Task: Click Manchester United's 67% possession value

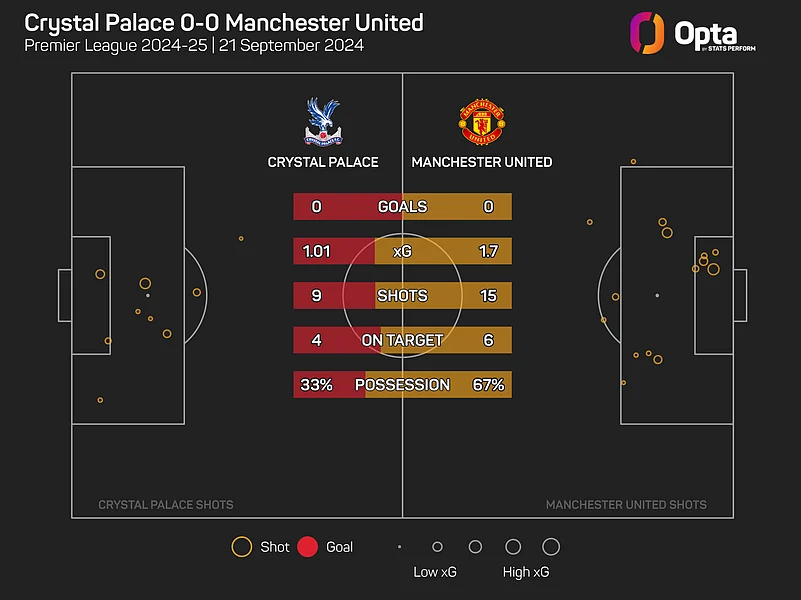Action: coord(488,385)
